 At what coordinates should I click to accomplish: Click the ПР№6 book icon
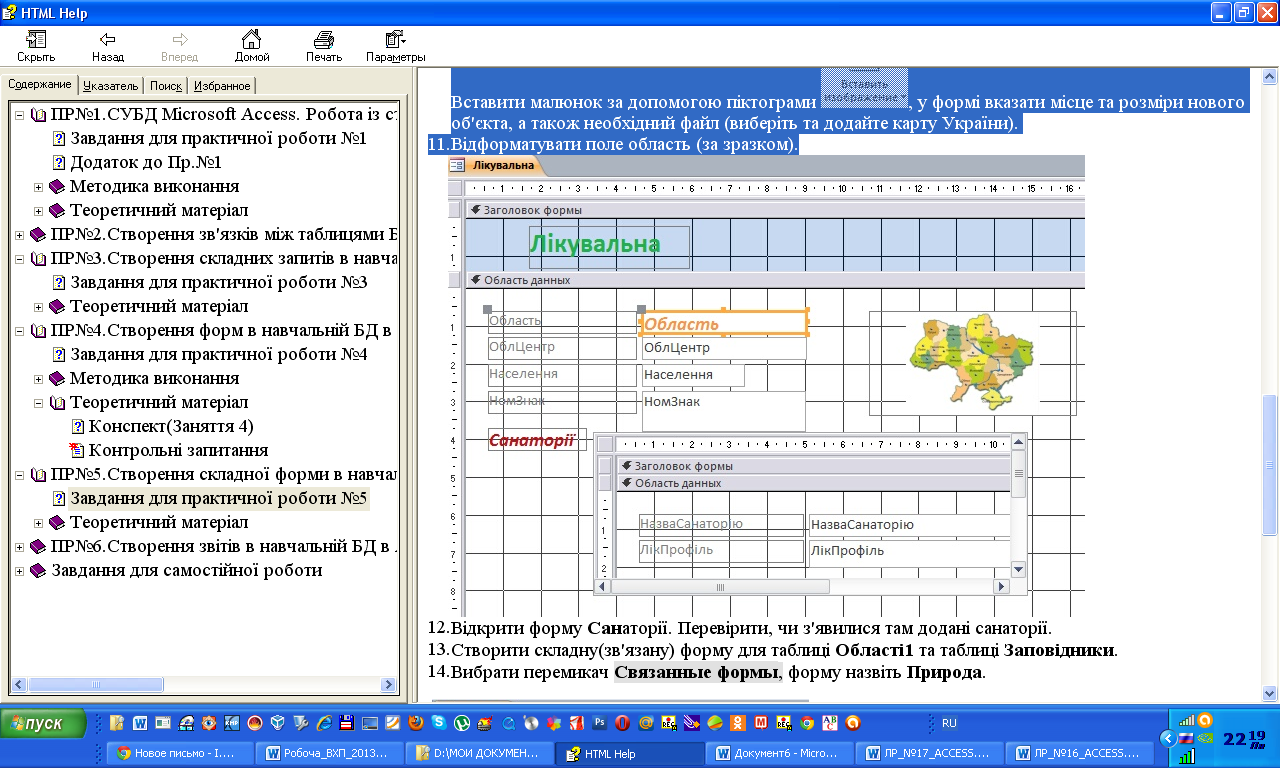[x=38, y=547]
